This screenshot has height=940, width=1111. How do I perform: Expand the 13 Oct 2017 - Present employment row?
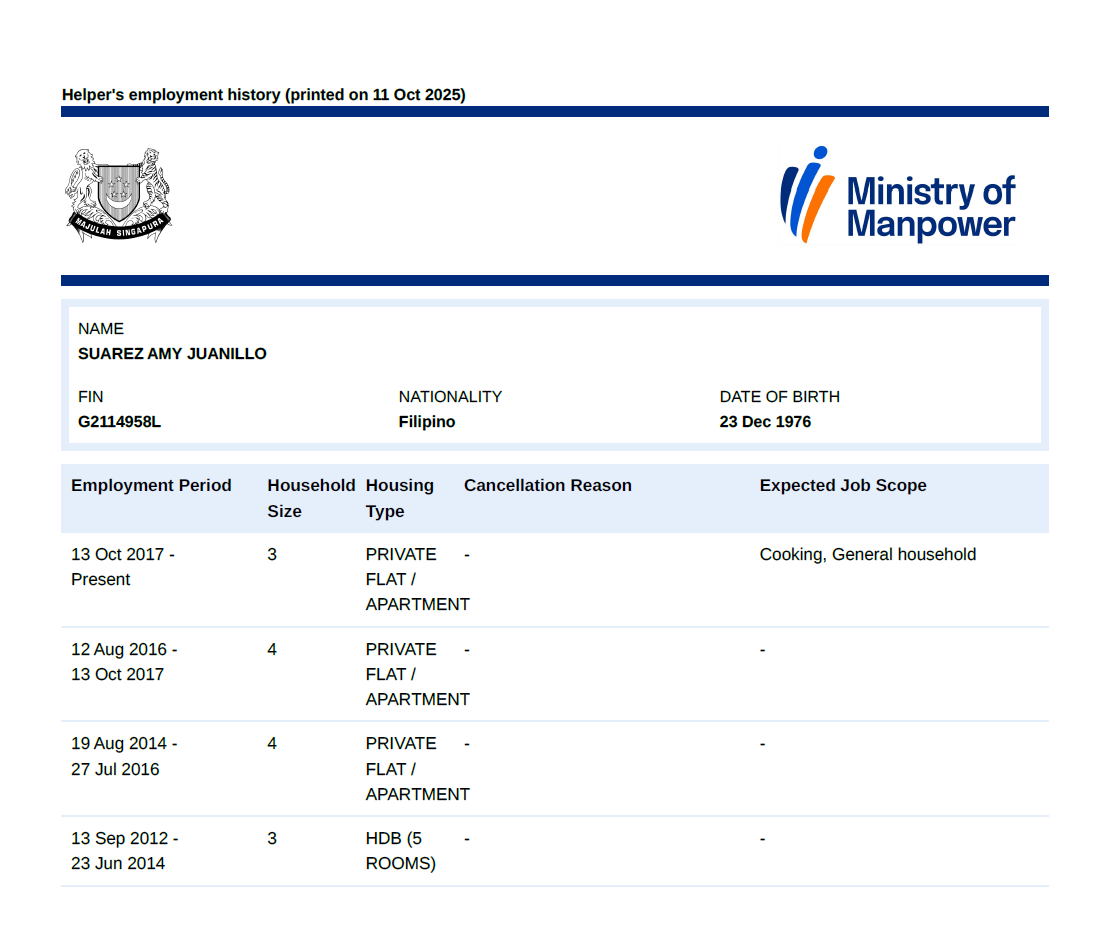click(x=123, y=566)
